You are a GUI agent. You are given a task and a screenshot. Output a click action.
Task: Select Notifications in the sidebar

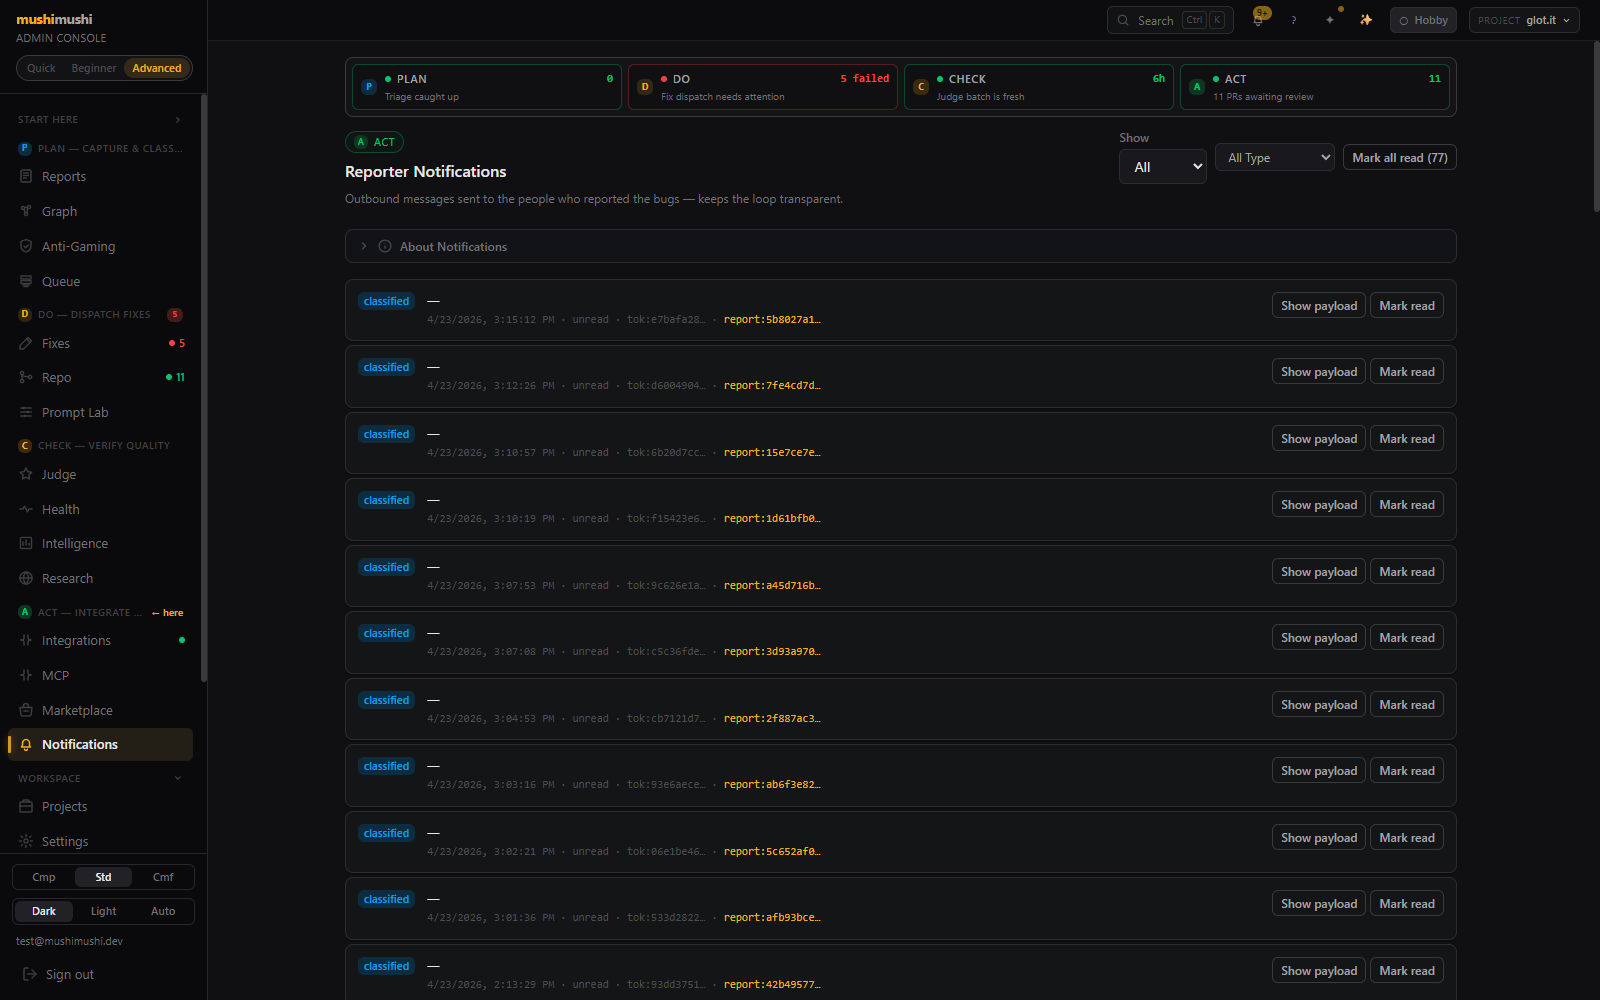100,744
